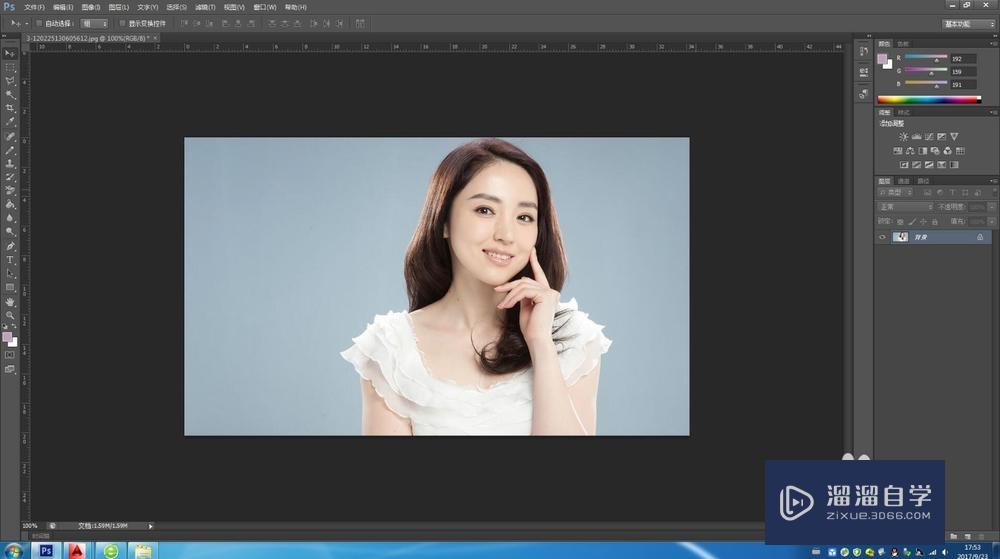Select the Crop tool
This screenshot has height=559, width=1000.
pyautogui.click(x=10, y=108)
